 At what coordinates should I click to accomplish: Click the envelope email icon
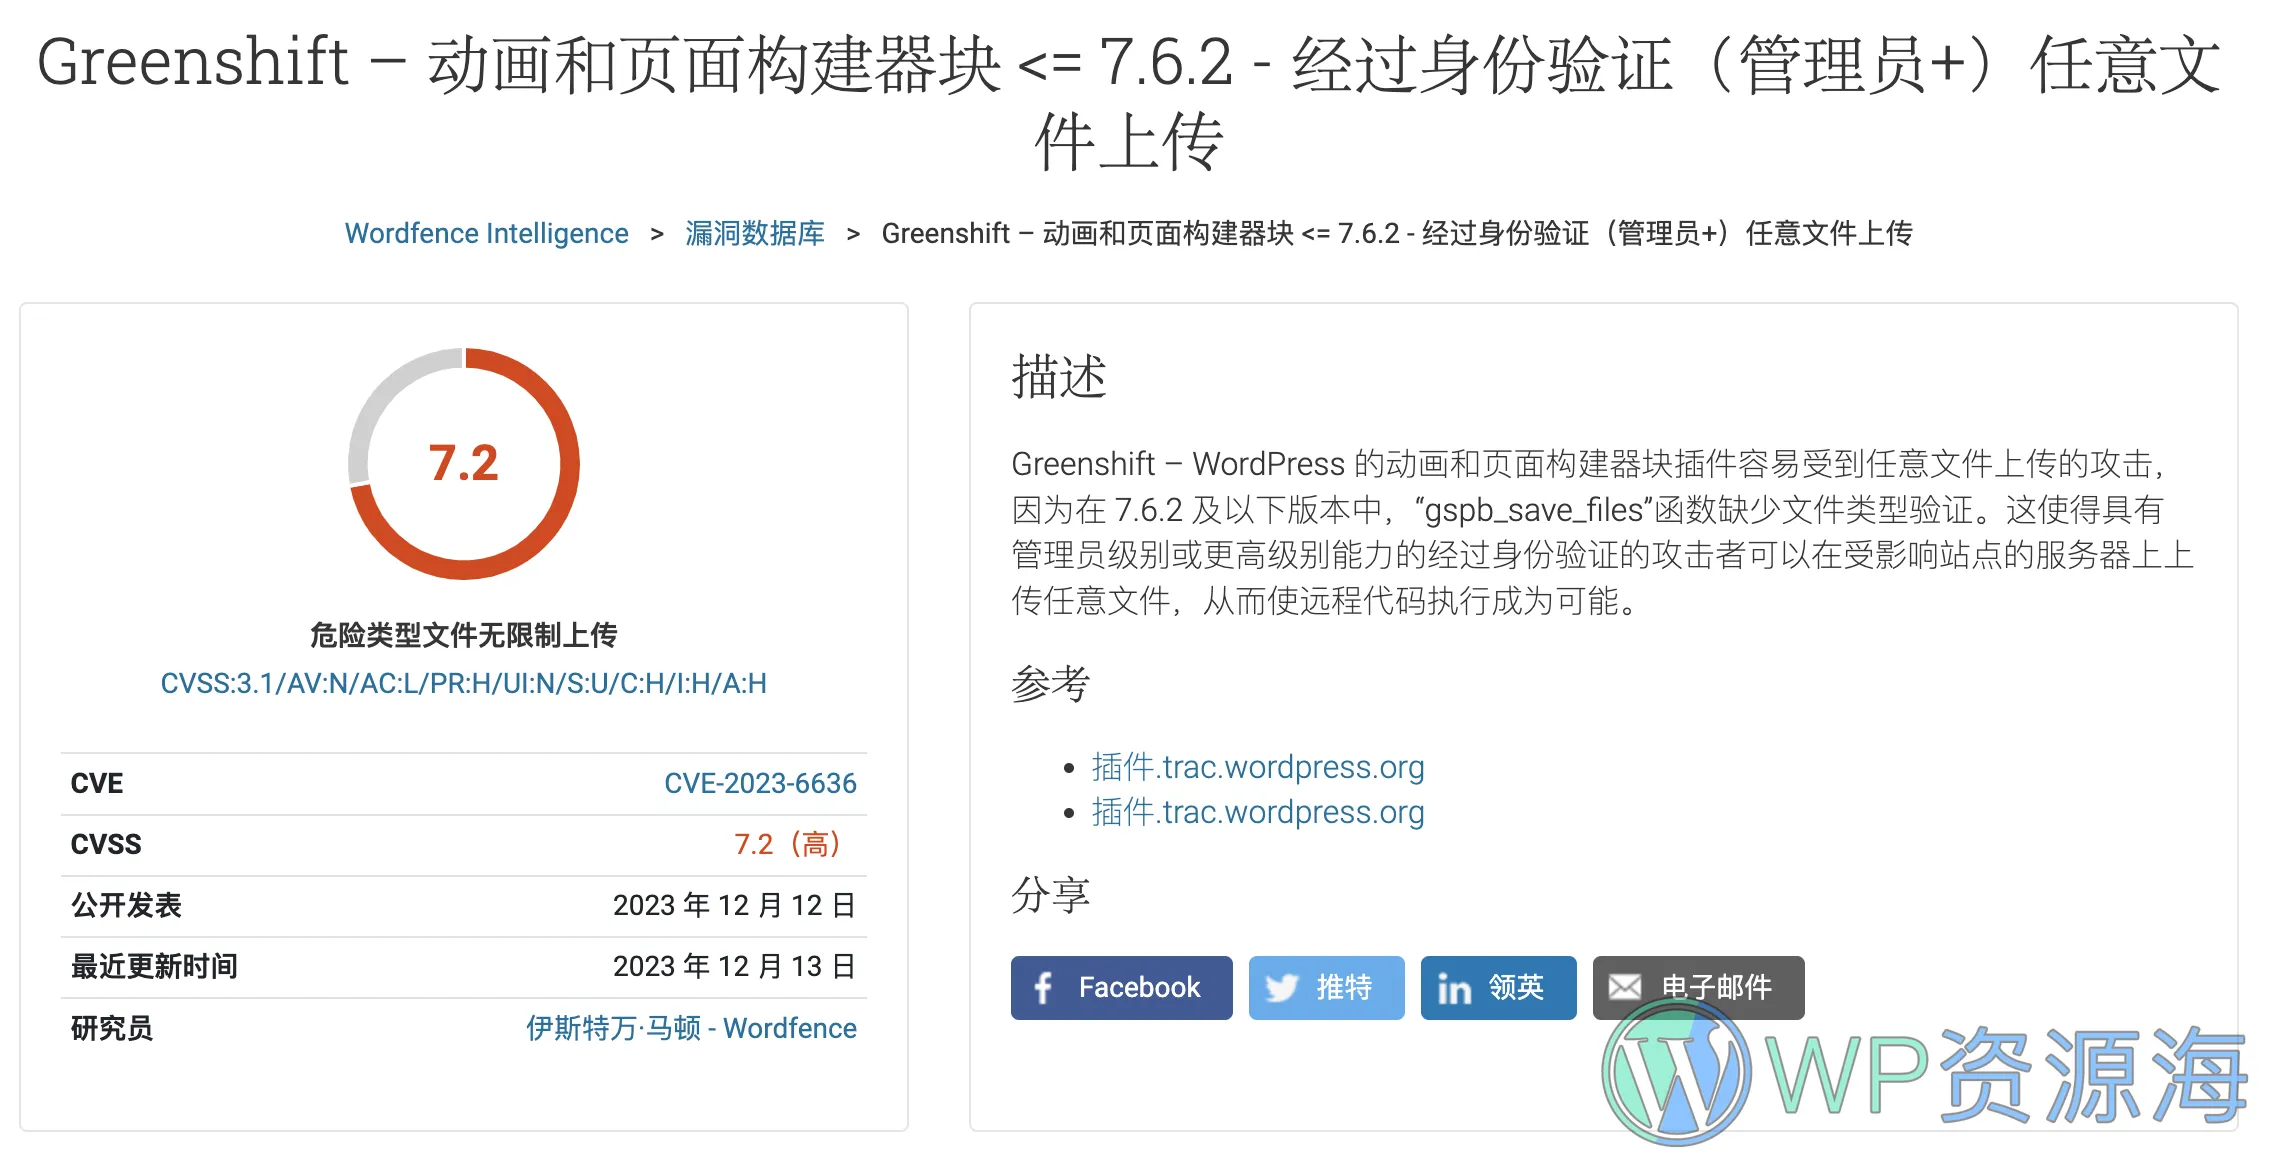(1625, 988)
